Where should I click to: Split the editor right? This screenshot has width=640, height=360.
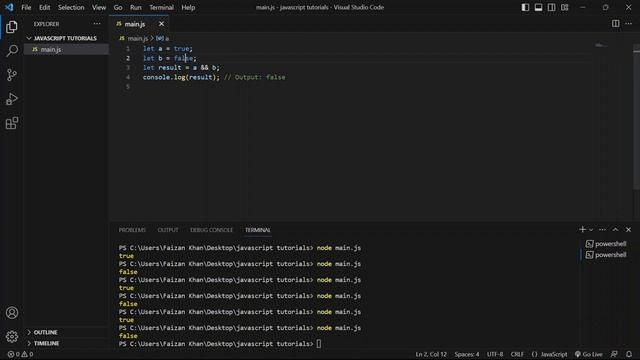click(x=615, y=24)
